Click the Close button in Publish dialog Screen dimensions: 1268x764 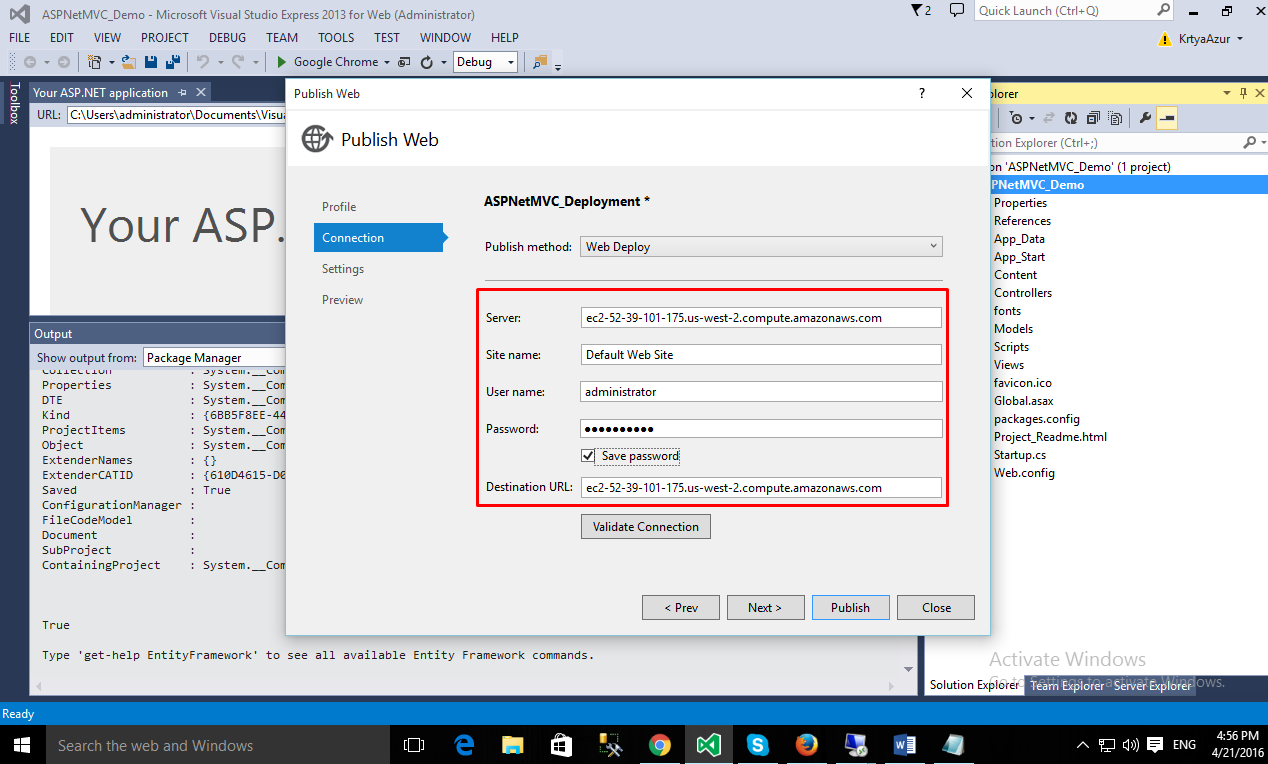tap(936, 607)
